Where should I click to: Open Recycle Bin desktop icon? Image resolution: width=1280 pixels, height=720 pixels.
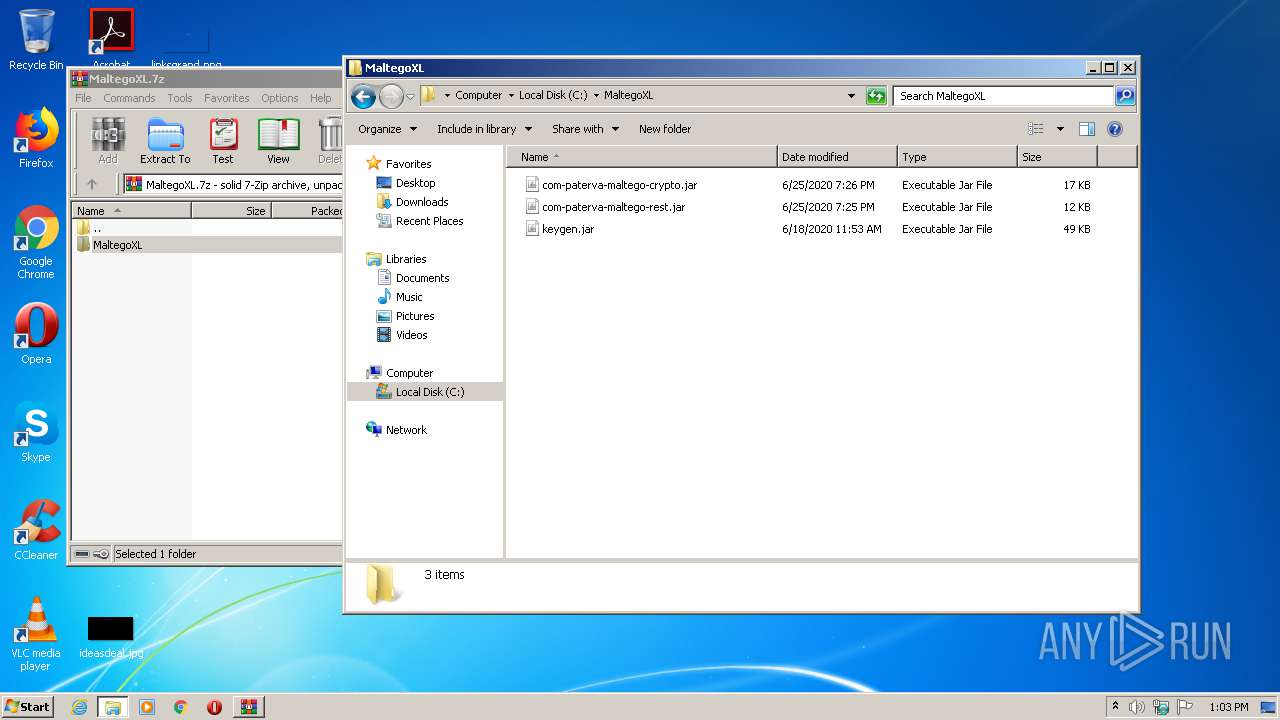36,40
